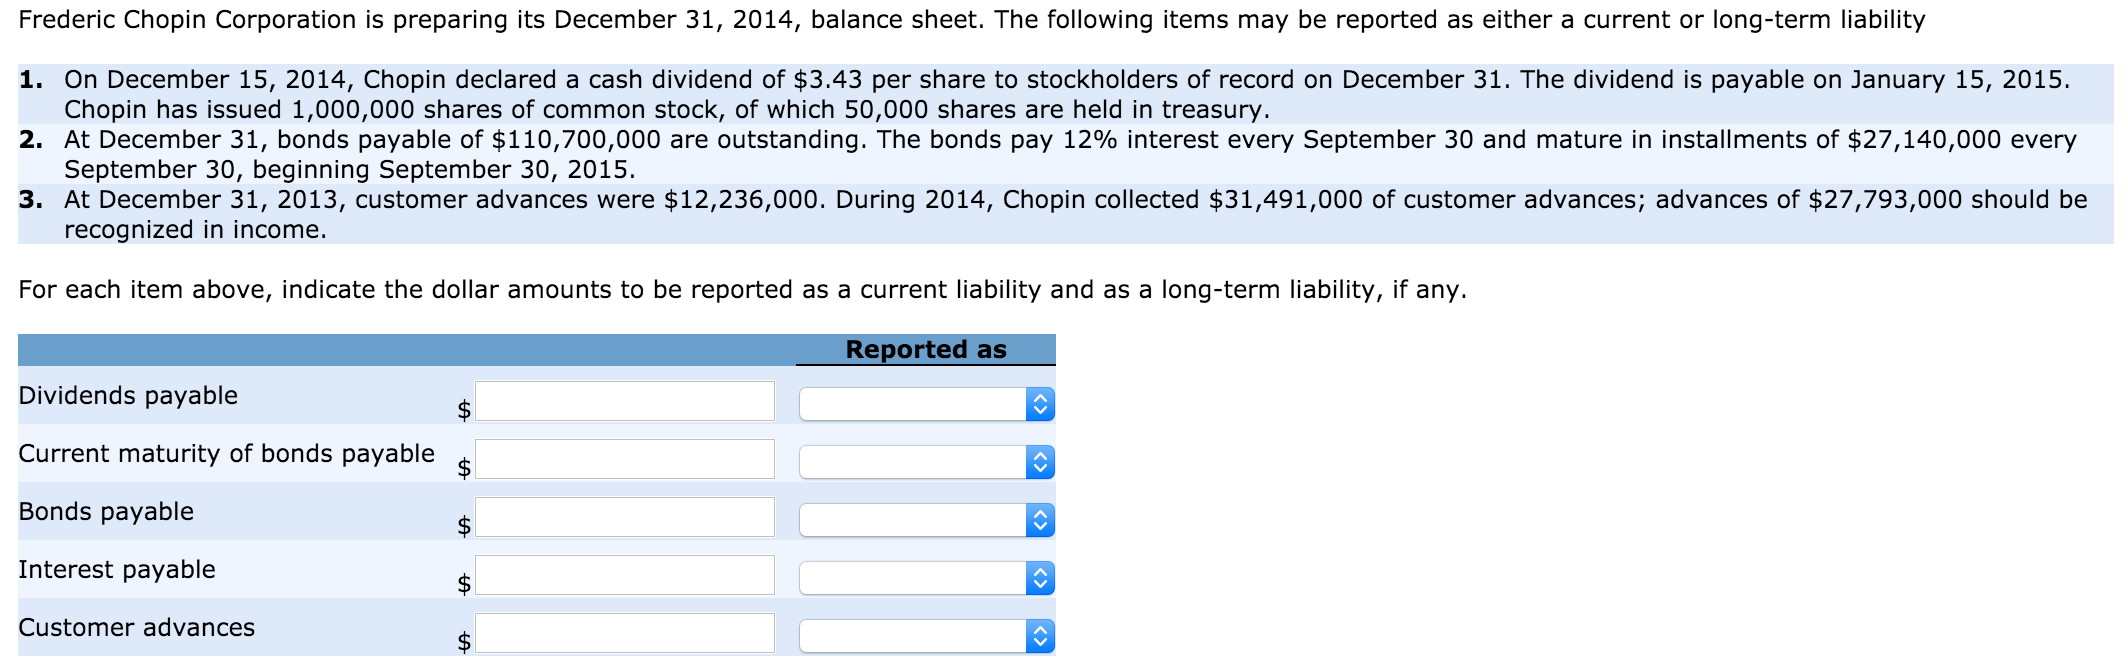The height and width of the screenshot is (670, 2126).
Task: Click the Bonds payable amount input
Action: tap(625, 517)
